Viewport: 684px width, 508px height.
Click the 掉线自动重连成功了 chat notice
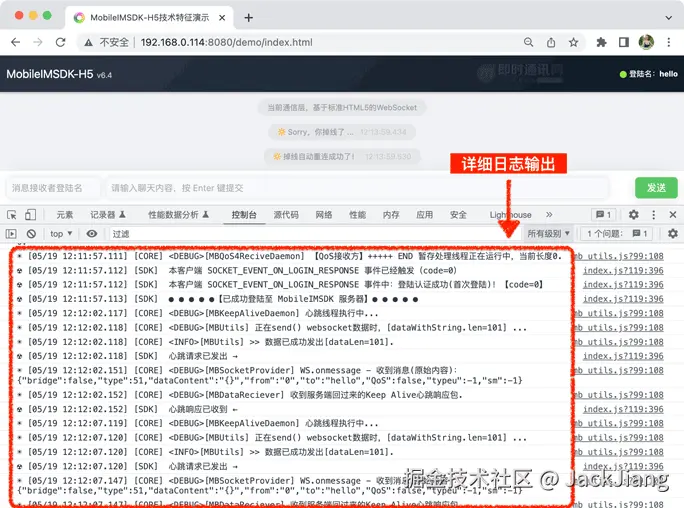[x=342, y=157]
